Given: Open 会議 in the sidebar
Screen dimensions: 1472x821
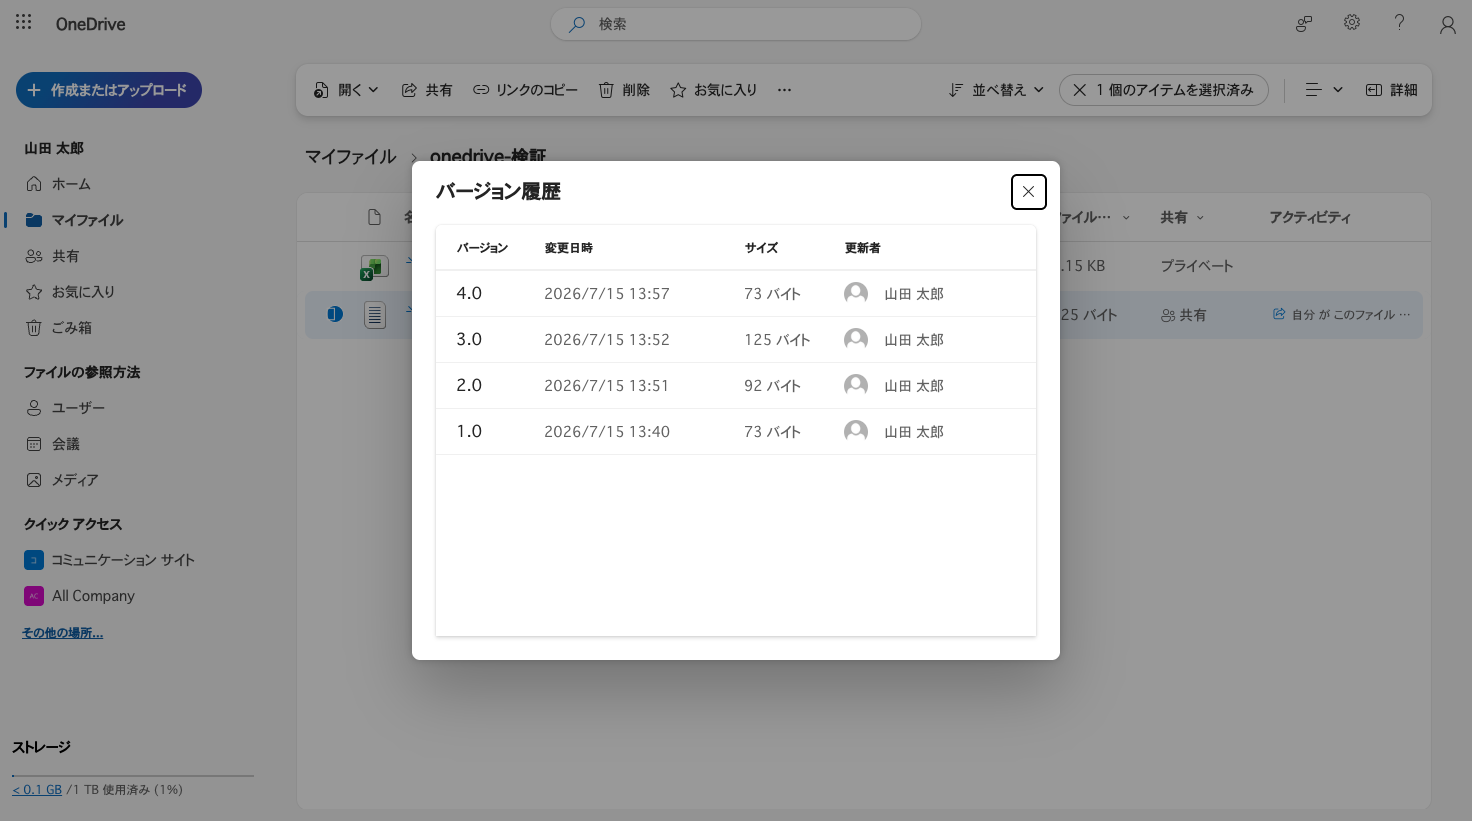Looking at the screenshot, I should [x=52, y=444].
